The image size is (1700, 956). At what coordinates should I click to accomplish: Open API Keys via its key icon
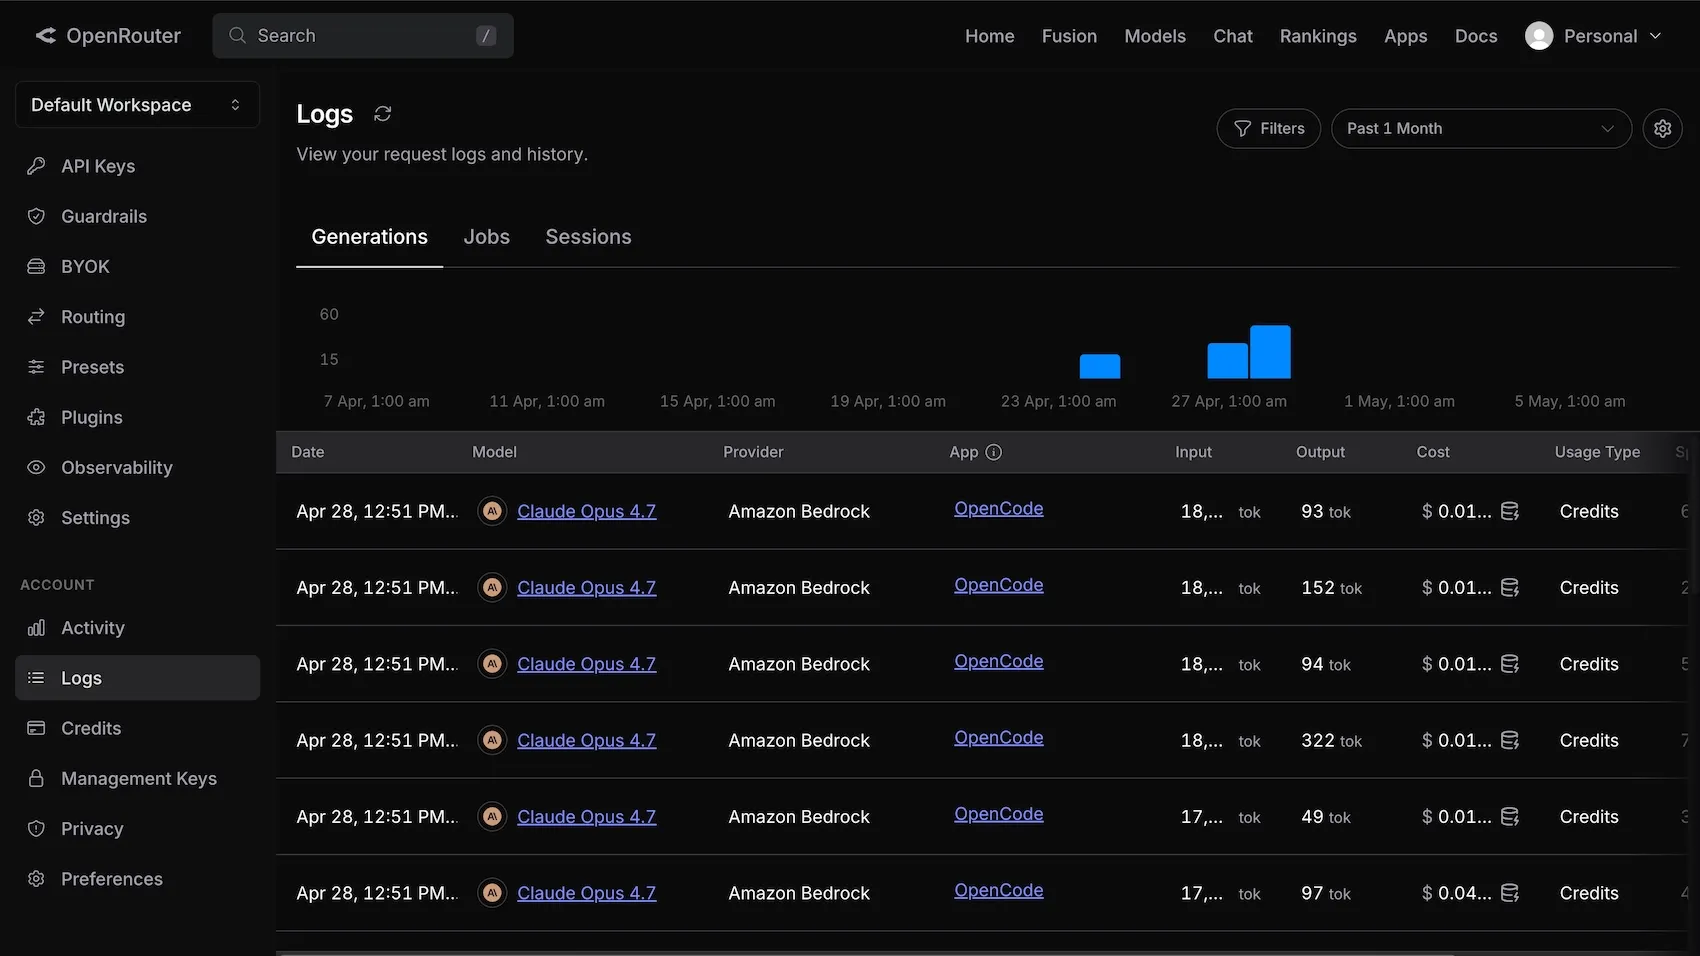pyautogui.click(x=36, y=166)
